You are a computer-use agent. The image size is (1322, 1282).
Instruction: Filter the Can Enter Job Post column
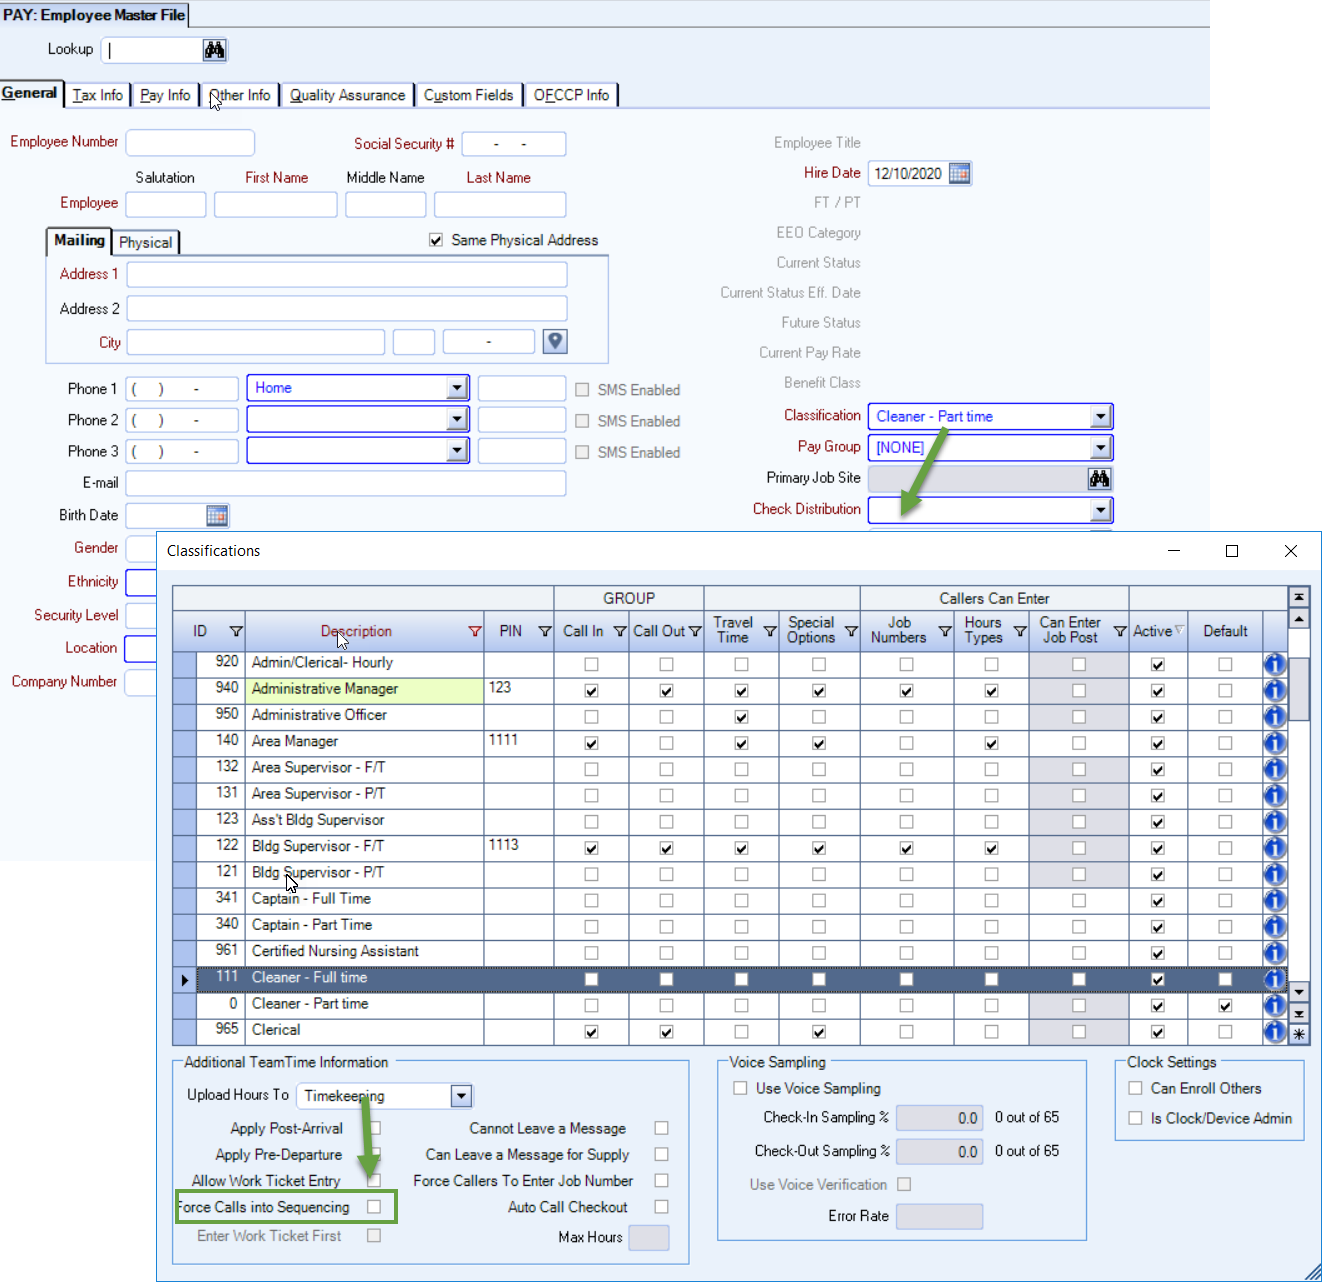(1120, 632)
